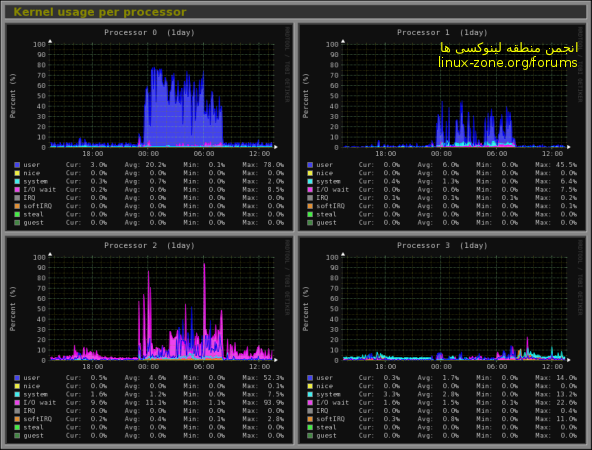The image size is (592, 450).
Task: Click the Processor 0 usage graph
Action: [x=150, y=127]
